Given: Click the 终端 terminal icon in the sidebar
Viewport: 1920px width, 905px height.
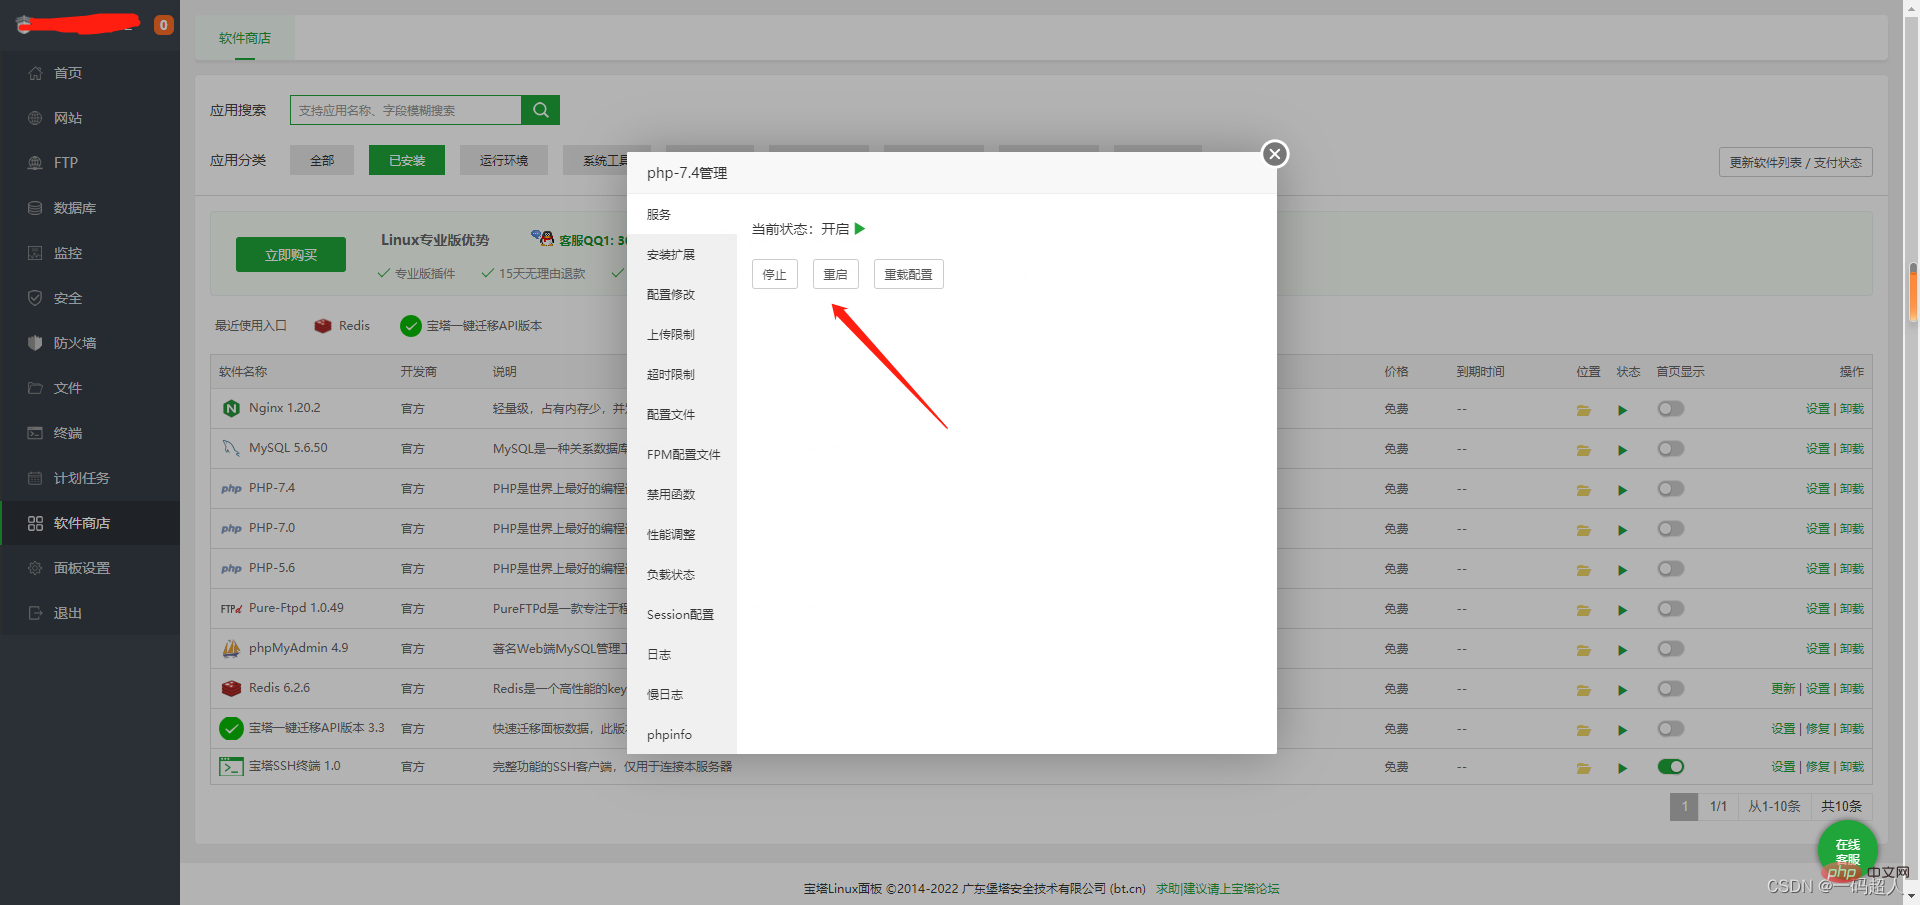Looking at the screenshot, I should coord(35,433).
